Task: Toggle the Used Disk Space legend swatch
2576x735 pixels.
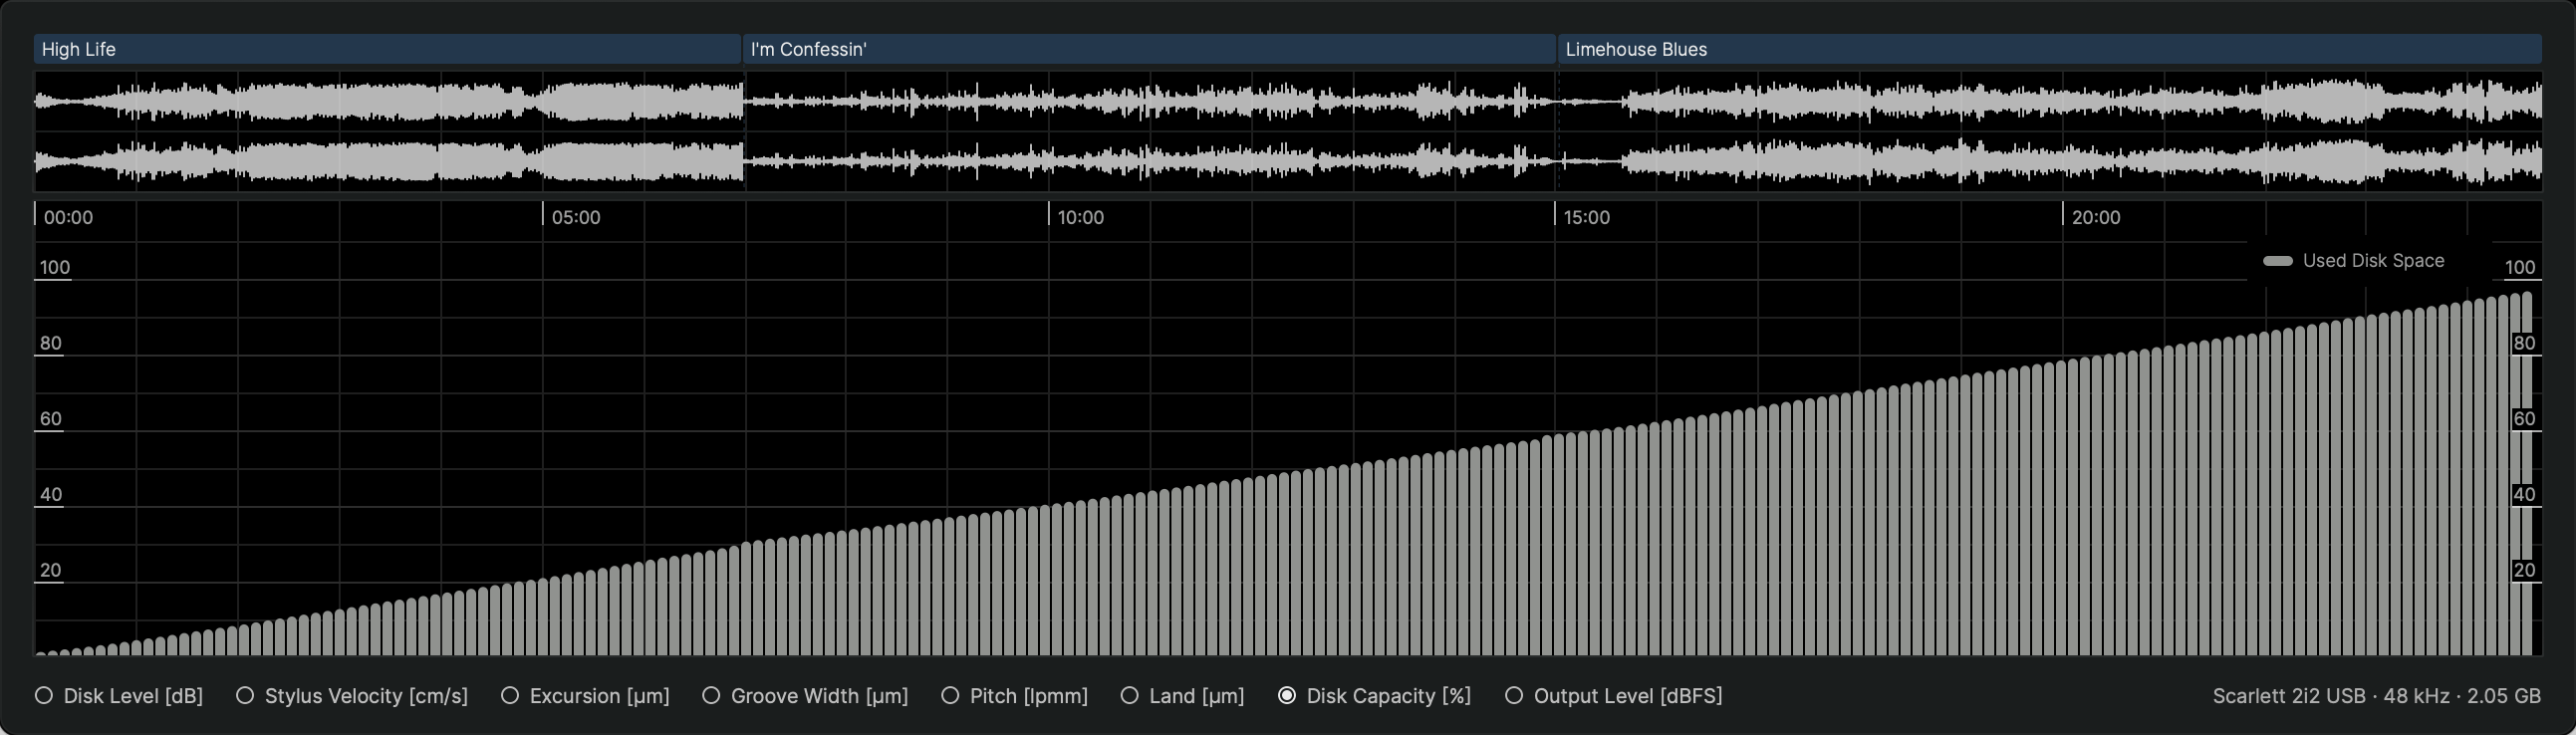Action: (x=2277, y=261)
